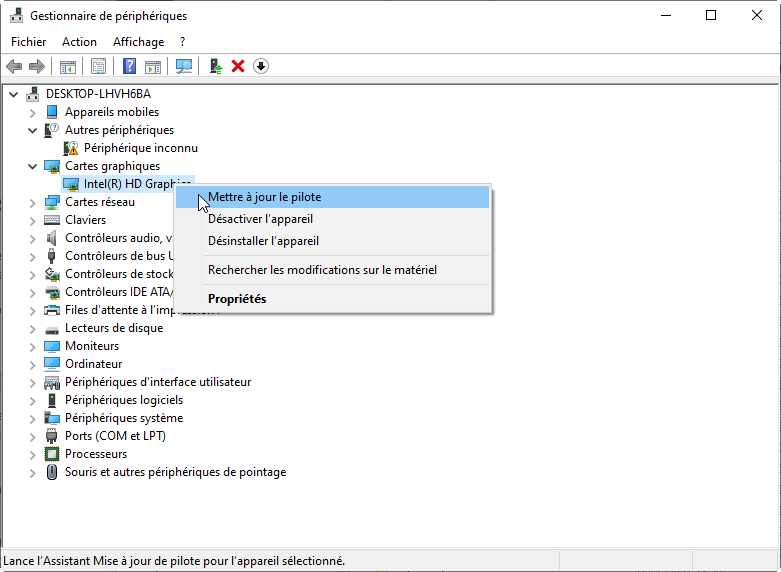
Task: Expand Souris et autres périphériques node
Action: point(32,472)
